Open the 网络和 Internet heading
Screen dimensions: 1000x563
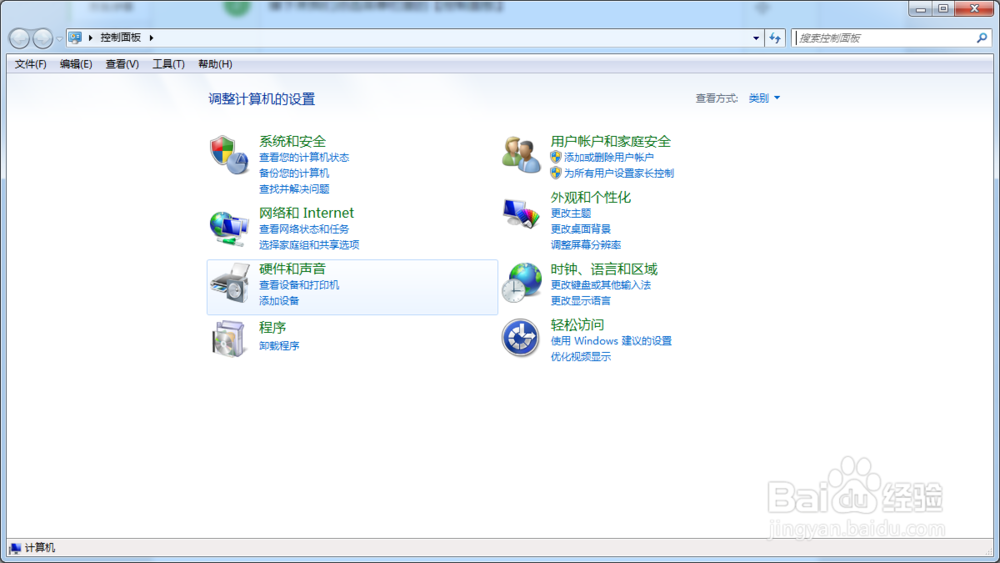[x=306, y=213]
